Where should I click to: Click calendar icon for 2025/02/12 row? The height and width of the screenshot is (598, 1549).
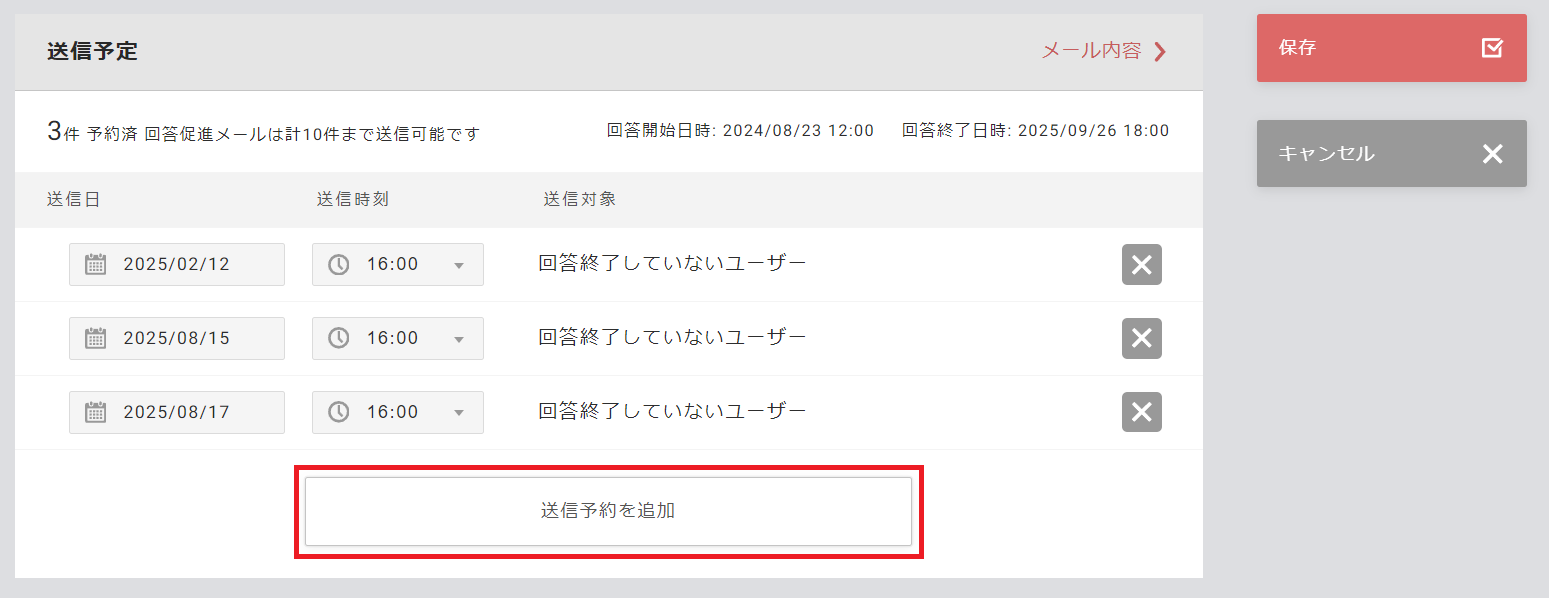coord(95,265)
